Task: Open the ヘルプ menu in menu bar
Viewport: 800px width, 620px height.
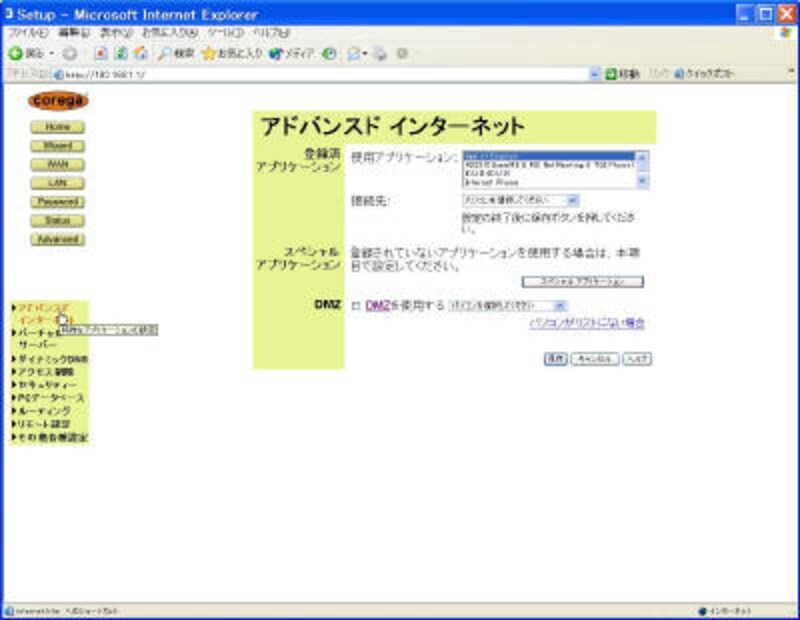Action: 269,33
